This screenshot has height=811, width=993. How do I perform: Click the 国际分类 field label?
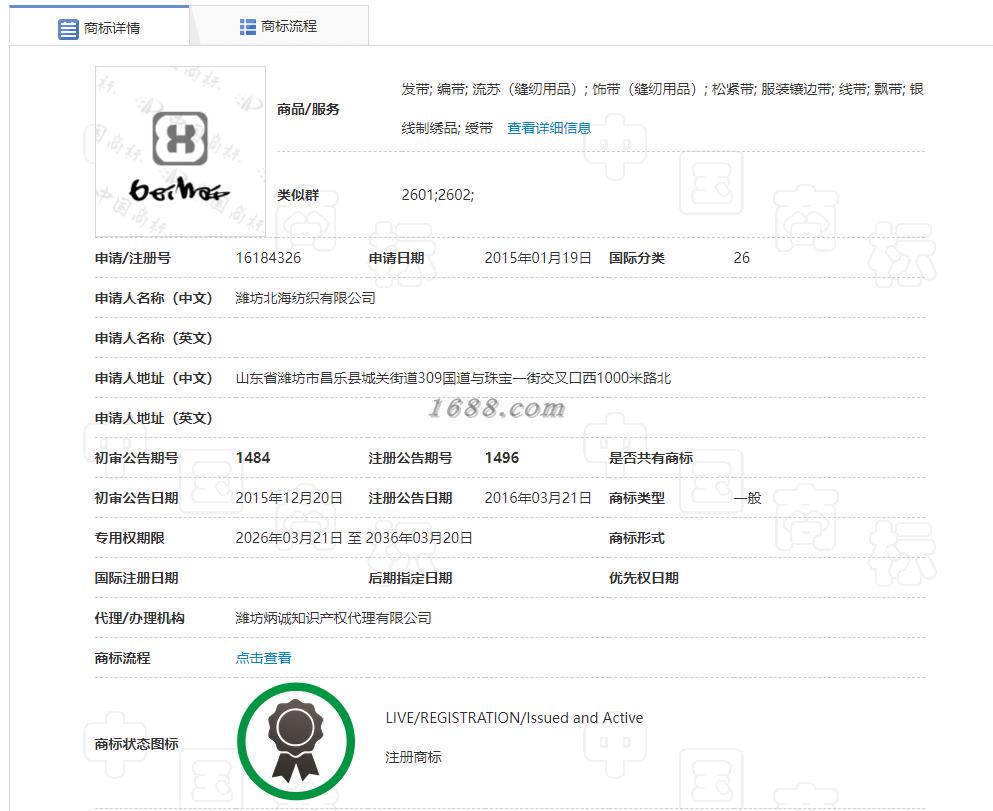pyautogui.click(x=636, y=258)
